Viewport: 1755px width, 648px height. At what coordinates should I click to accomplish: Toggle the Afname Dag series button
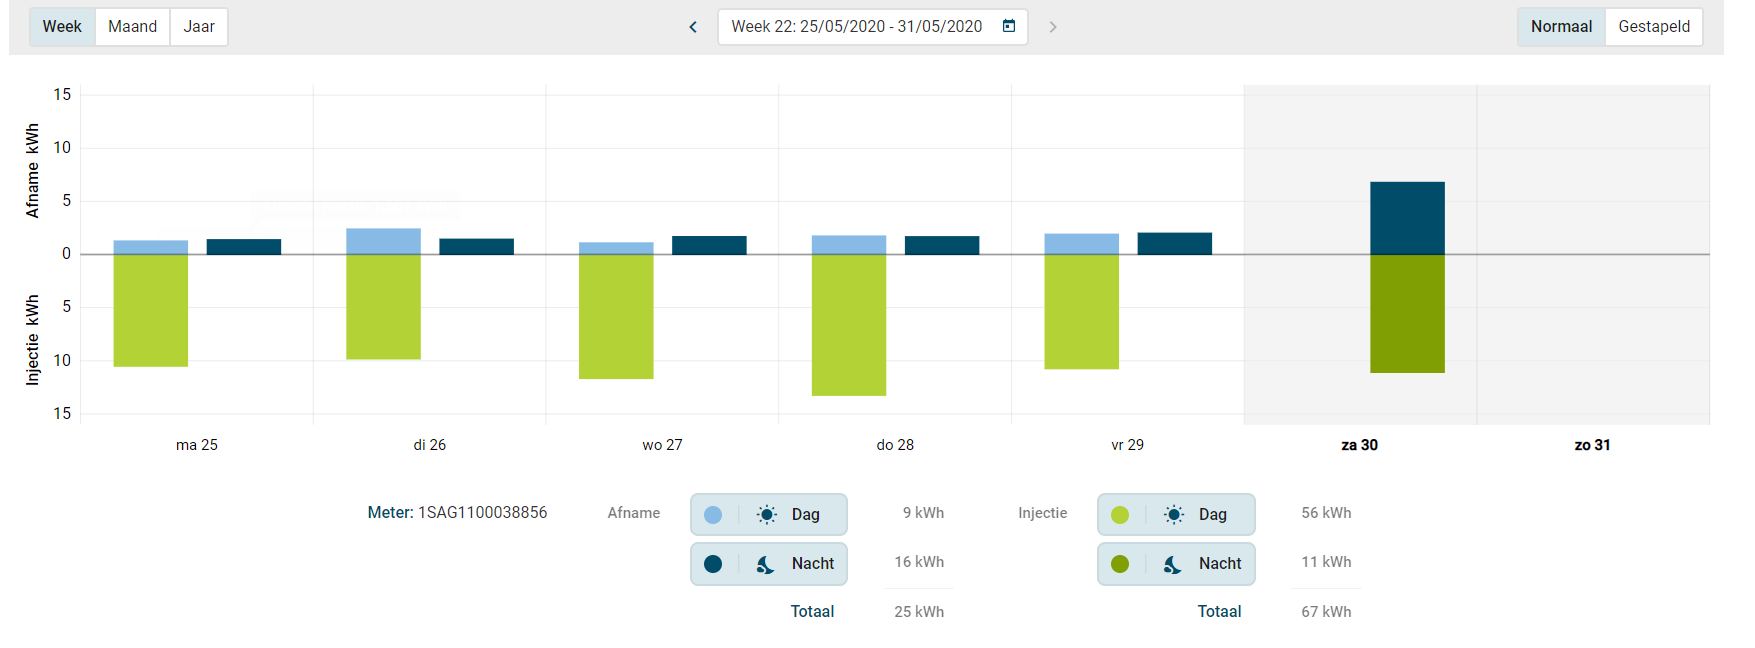click(769, 514)
